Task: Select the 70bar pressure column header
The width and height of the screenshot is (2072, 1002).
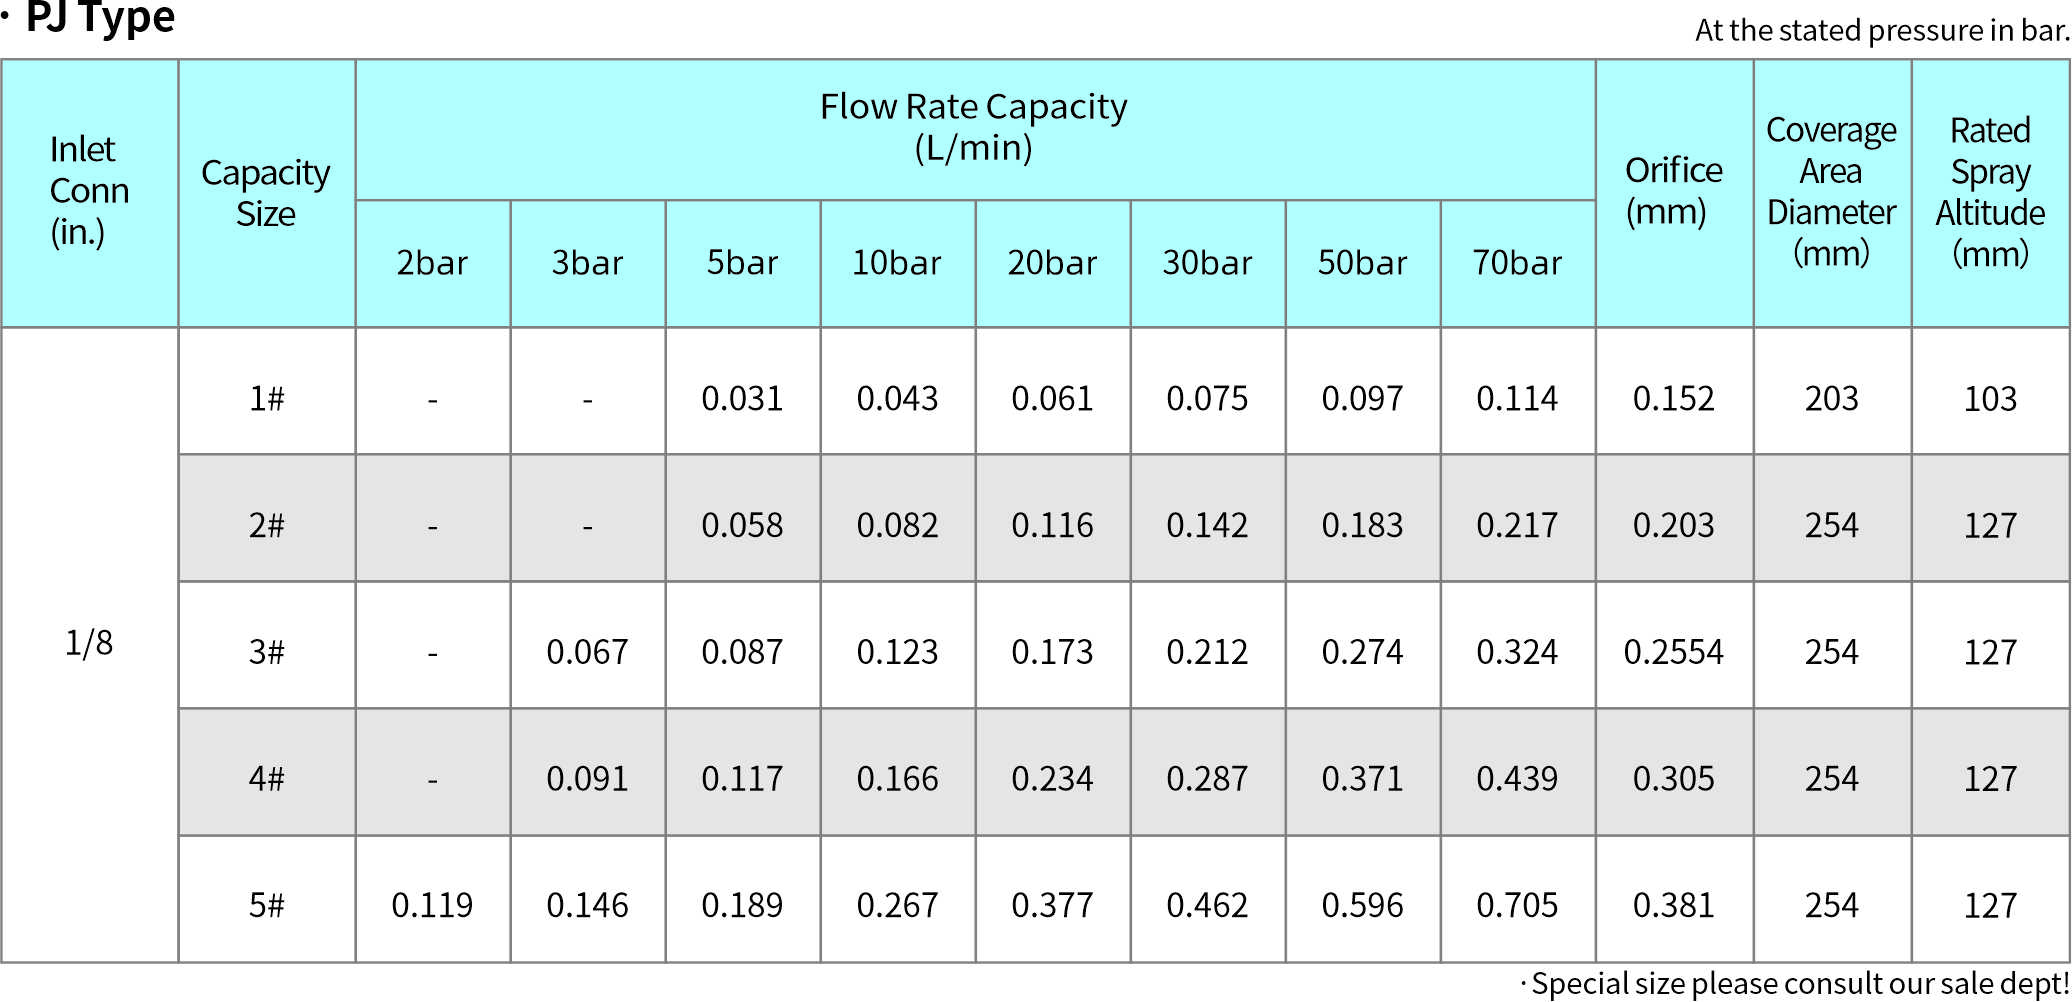Action: pos(1517,263)
